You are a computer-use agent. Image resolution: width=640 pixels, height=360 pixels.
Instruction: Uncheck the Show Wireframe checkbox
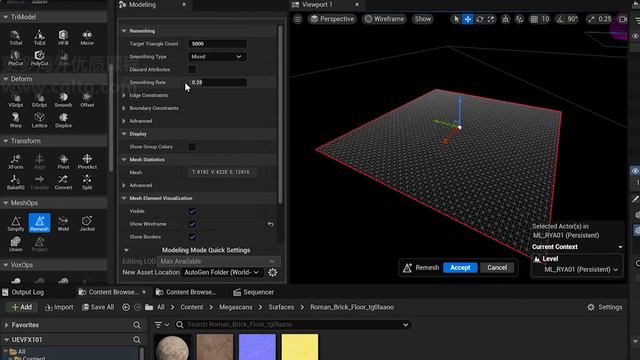[192, 224]
